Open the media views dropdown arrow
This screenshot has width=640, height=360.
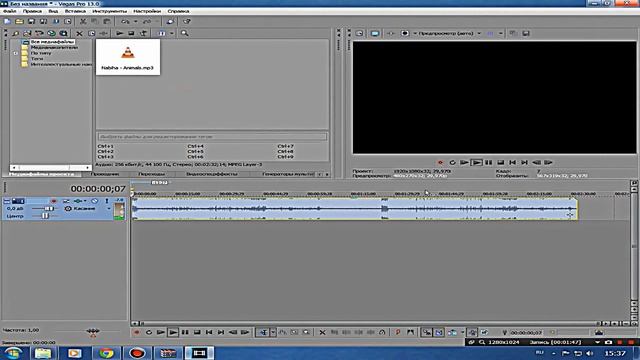coord(172,33)
